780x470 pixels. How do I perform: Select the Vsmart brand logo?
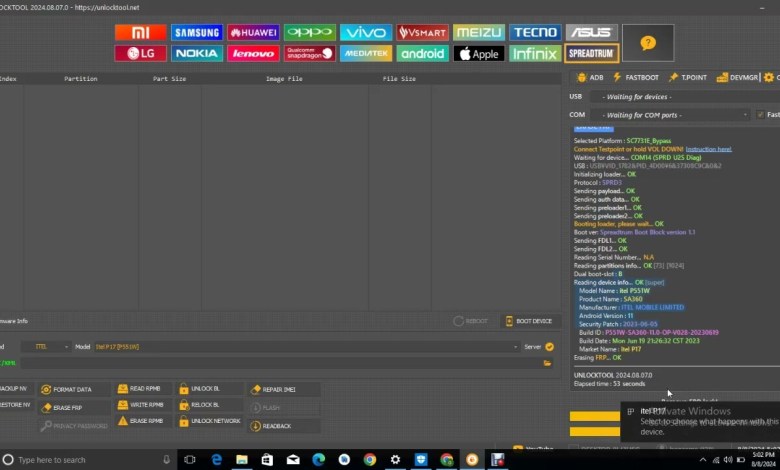(x=422, y=32)
